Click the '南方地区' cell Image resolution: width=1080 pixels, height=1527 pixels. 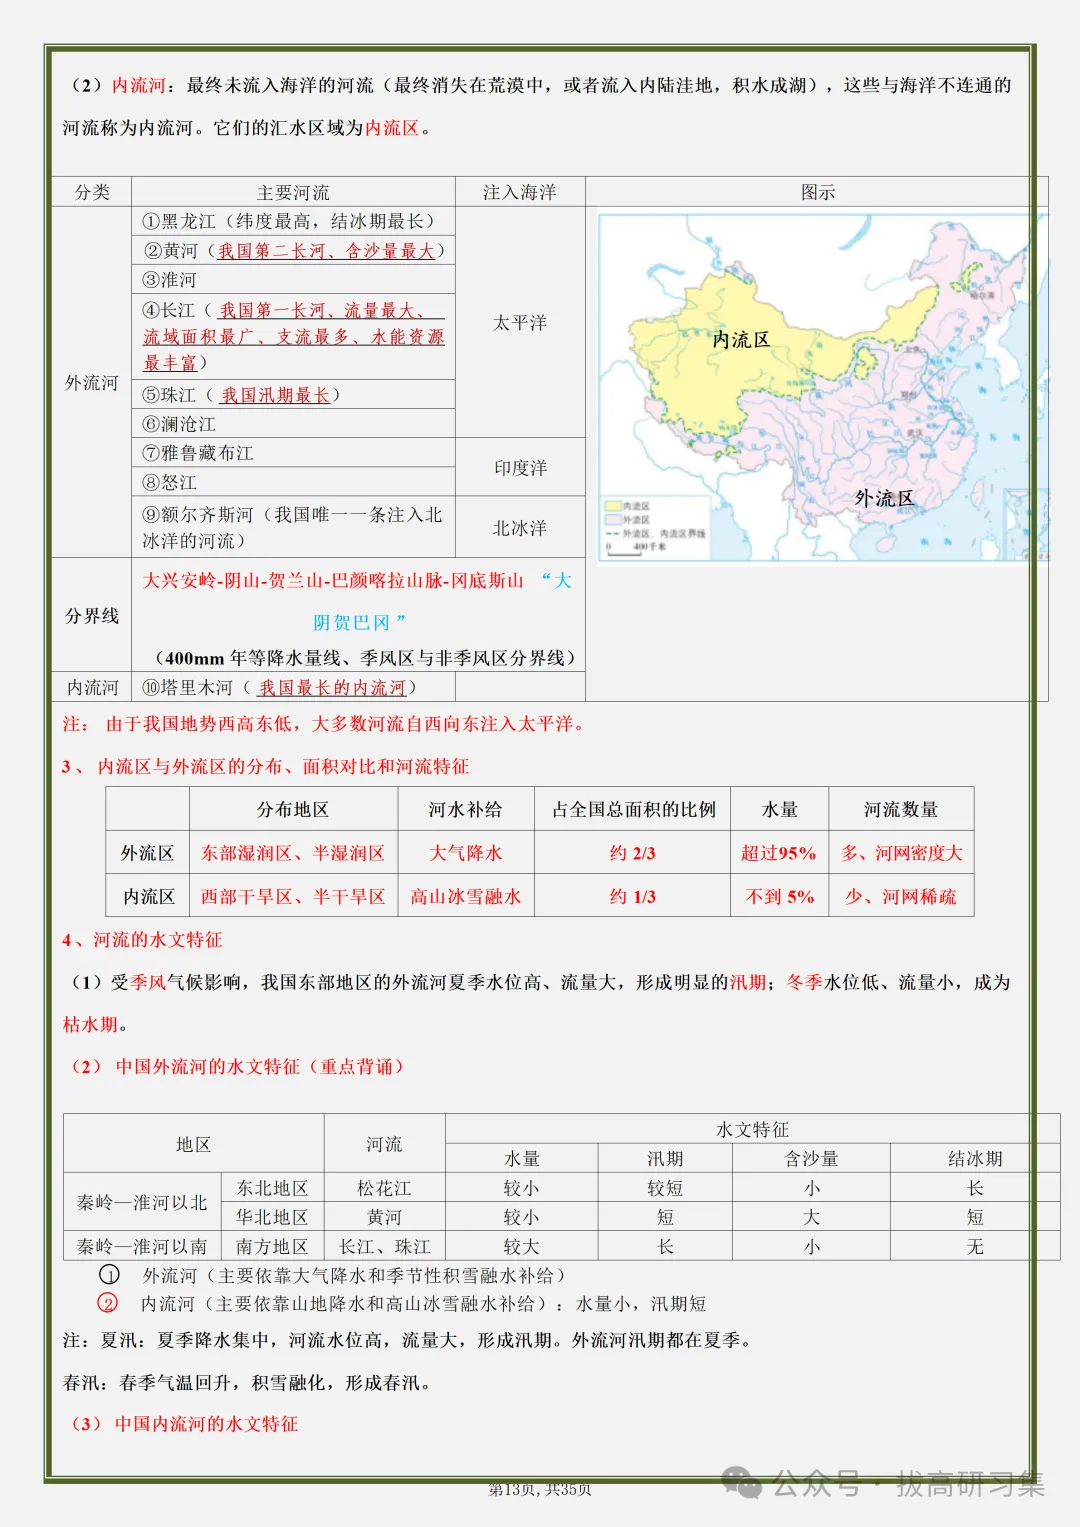[x=272, y=1247]
